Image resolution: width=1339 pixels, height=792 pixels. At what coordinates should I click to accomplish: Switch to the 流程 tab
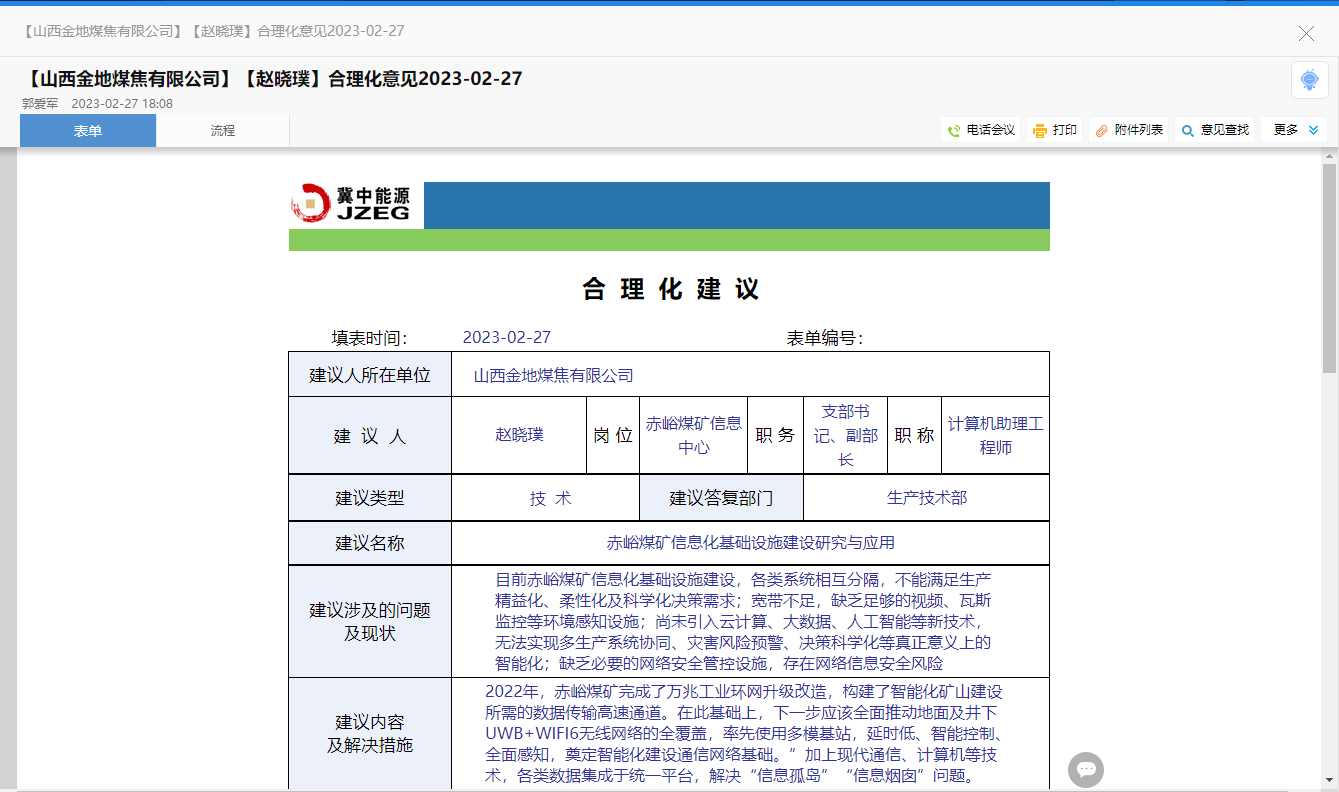point(223,131)
